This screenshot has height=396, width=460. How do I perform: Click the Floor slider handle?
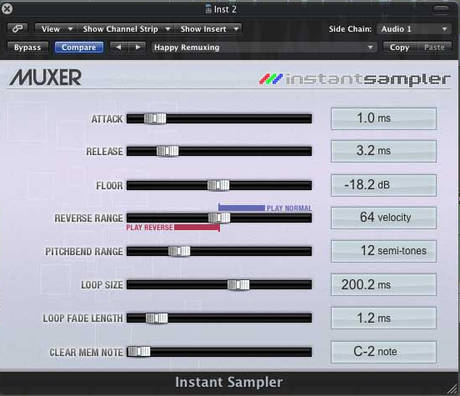point(218,185)
